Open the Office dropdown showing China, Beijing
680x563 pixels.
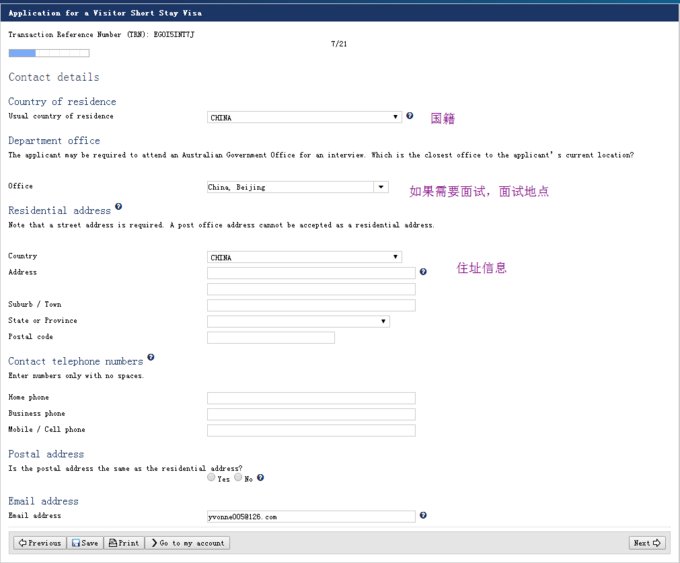[x=298, y=187]
